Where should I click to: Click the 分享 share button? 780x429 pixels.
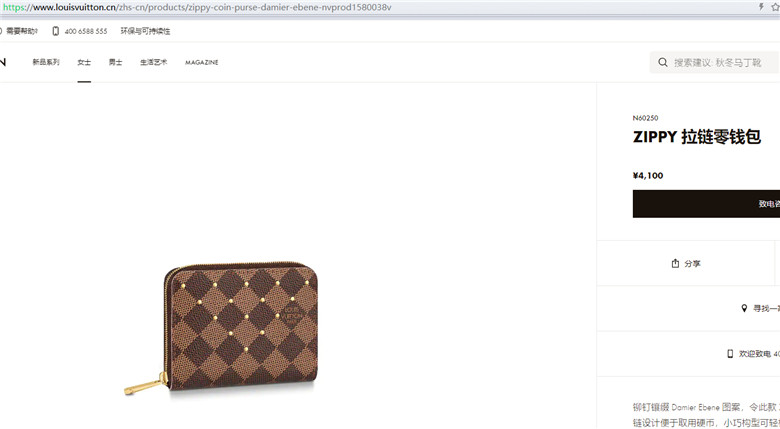(x=686, y=263)
